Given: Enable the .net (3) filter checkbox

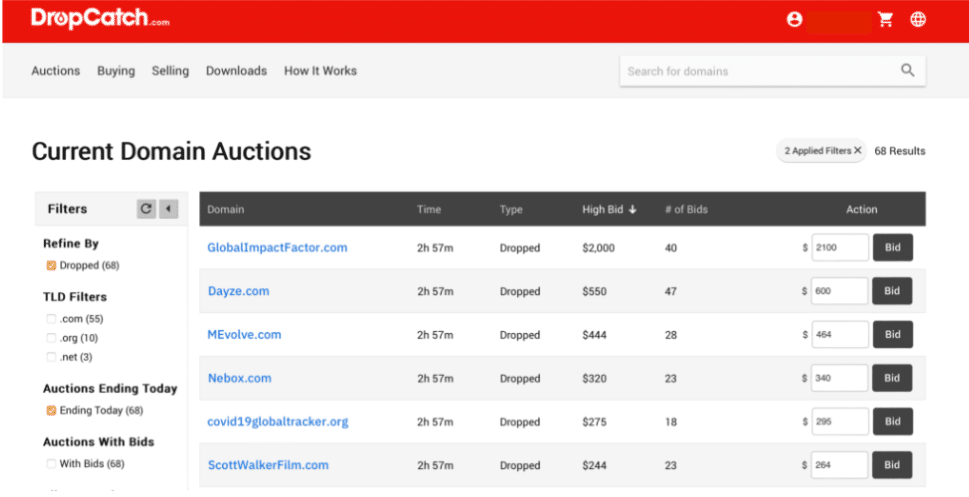Looking at the screenshot, I should click(51, 357).
